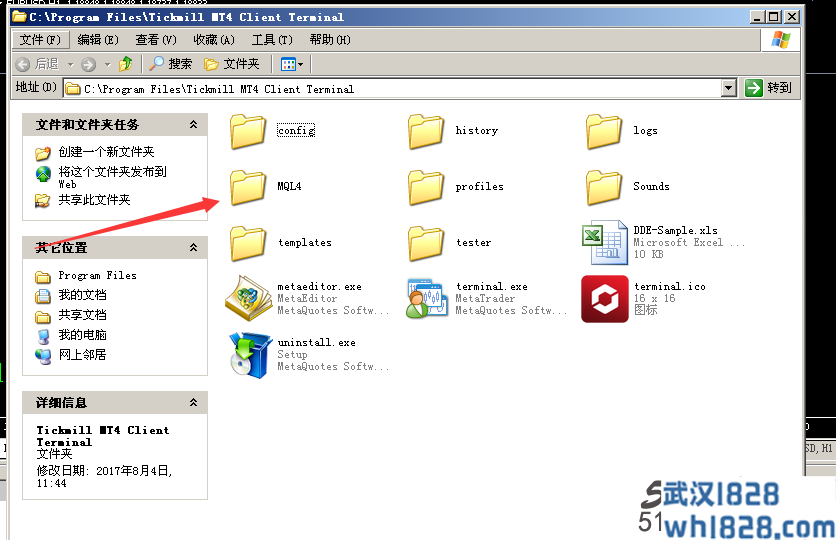836x540 pixels.
Task: Click the Views icon in toolbar
Action: 288,65
